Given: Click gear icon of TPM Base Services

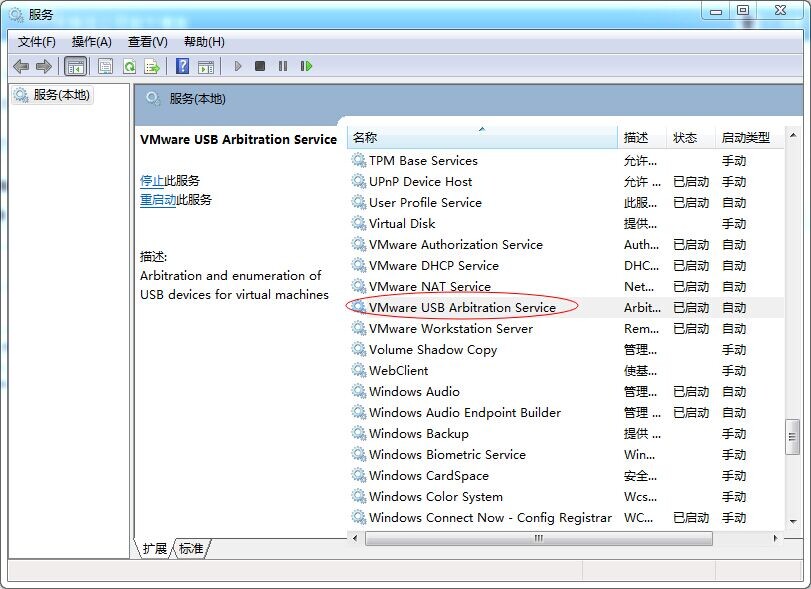Looking at the screenshot, I should [358, 160].
